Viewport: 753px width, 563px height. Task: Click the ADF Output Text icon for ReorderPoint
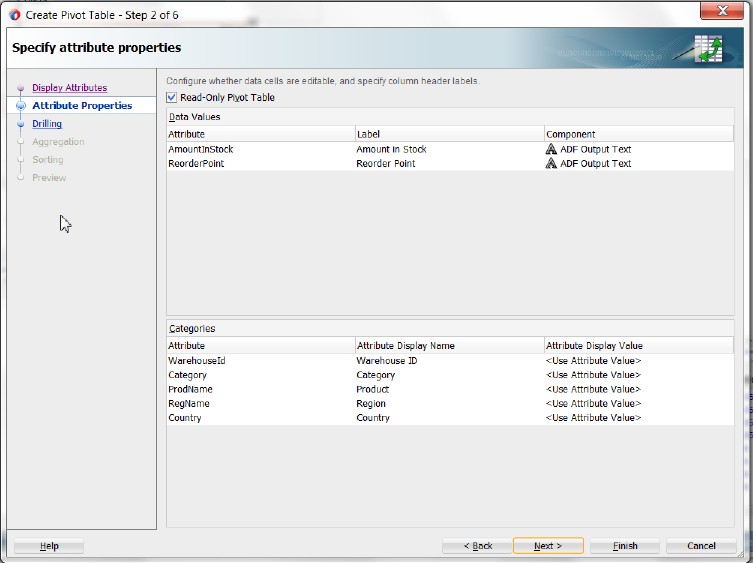551,163
